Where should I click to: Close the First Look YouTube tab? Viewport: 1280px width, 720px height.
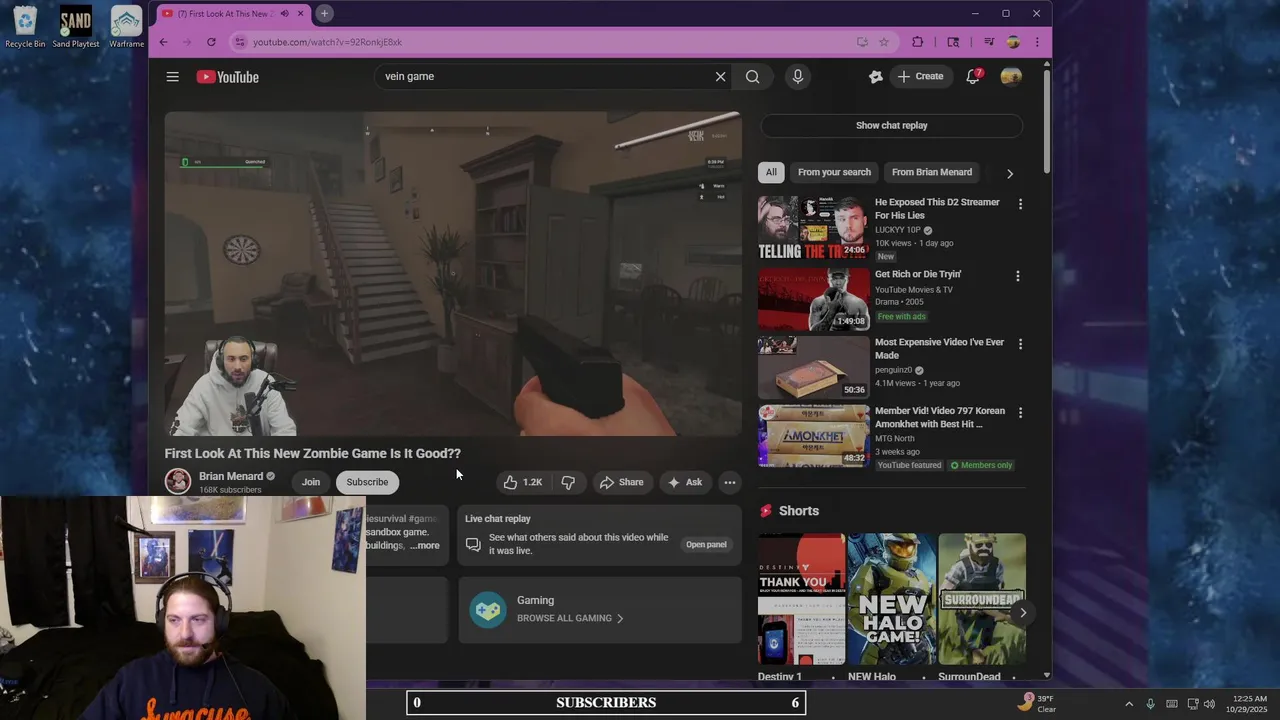point(300,13)
